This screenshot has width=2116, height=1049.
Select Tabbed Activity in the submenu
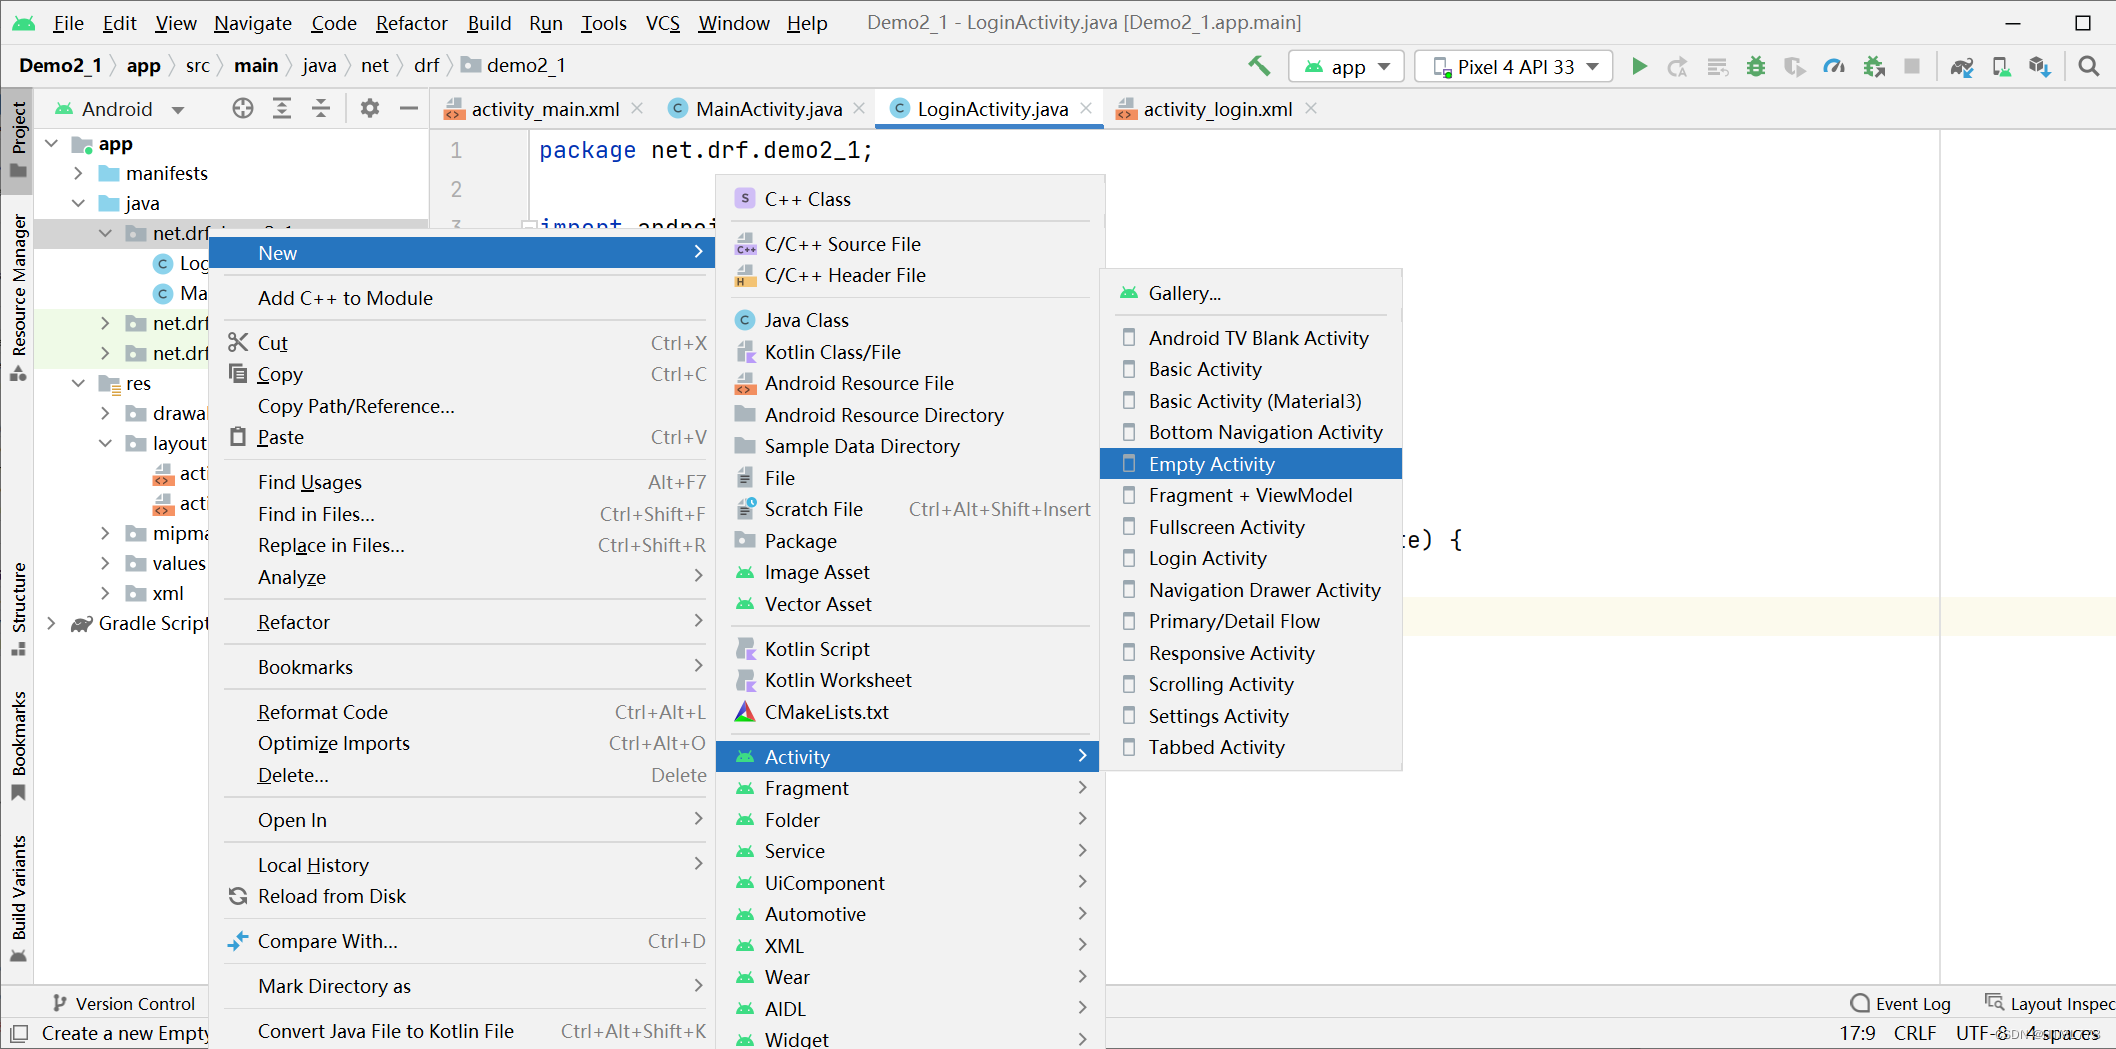[1250, 747]
